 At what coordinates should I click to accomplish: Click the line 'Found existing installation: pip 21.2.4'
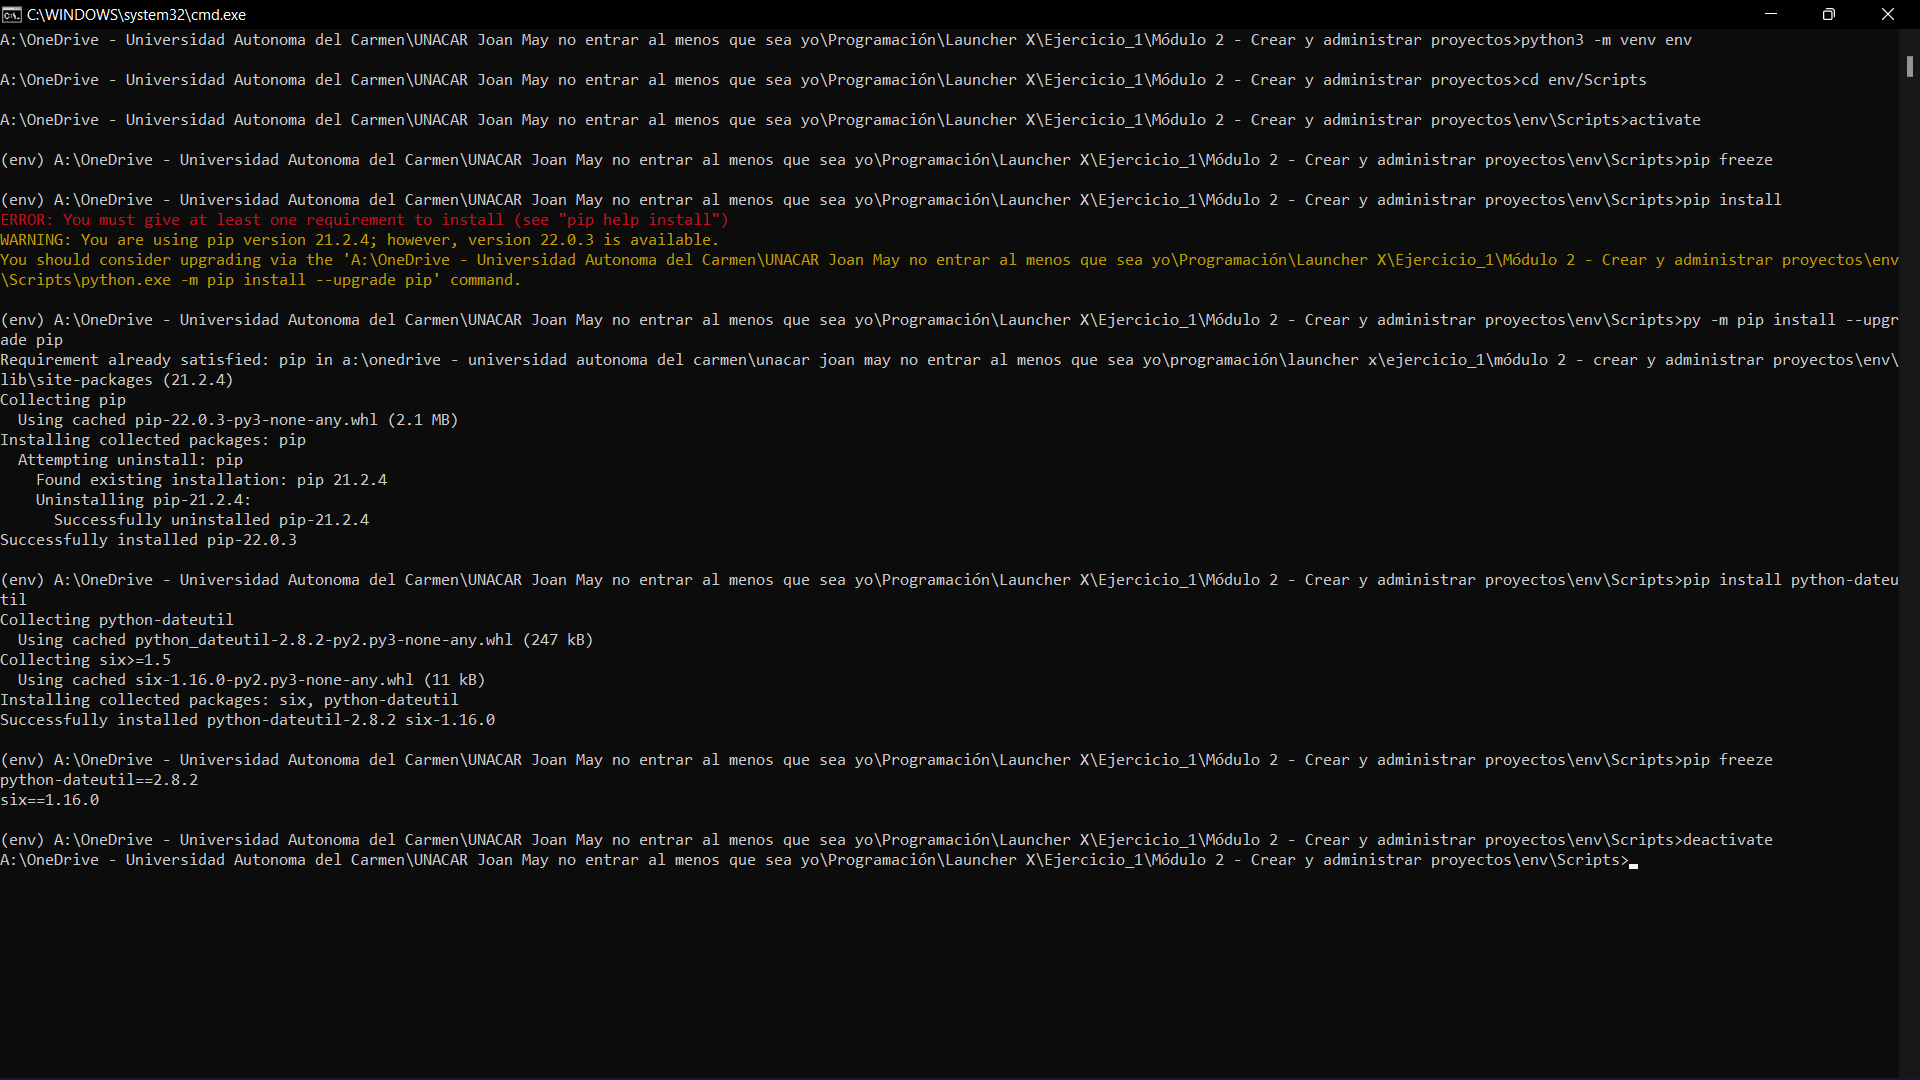tap(212, 480)
